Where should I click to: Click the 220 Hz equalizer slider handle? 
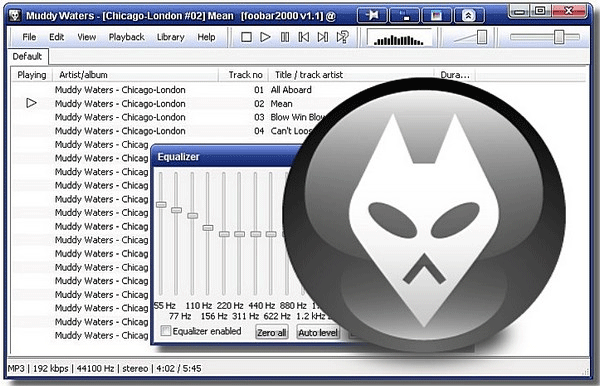coord(224,234)
